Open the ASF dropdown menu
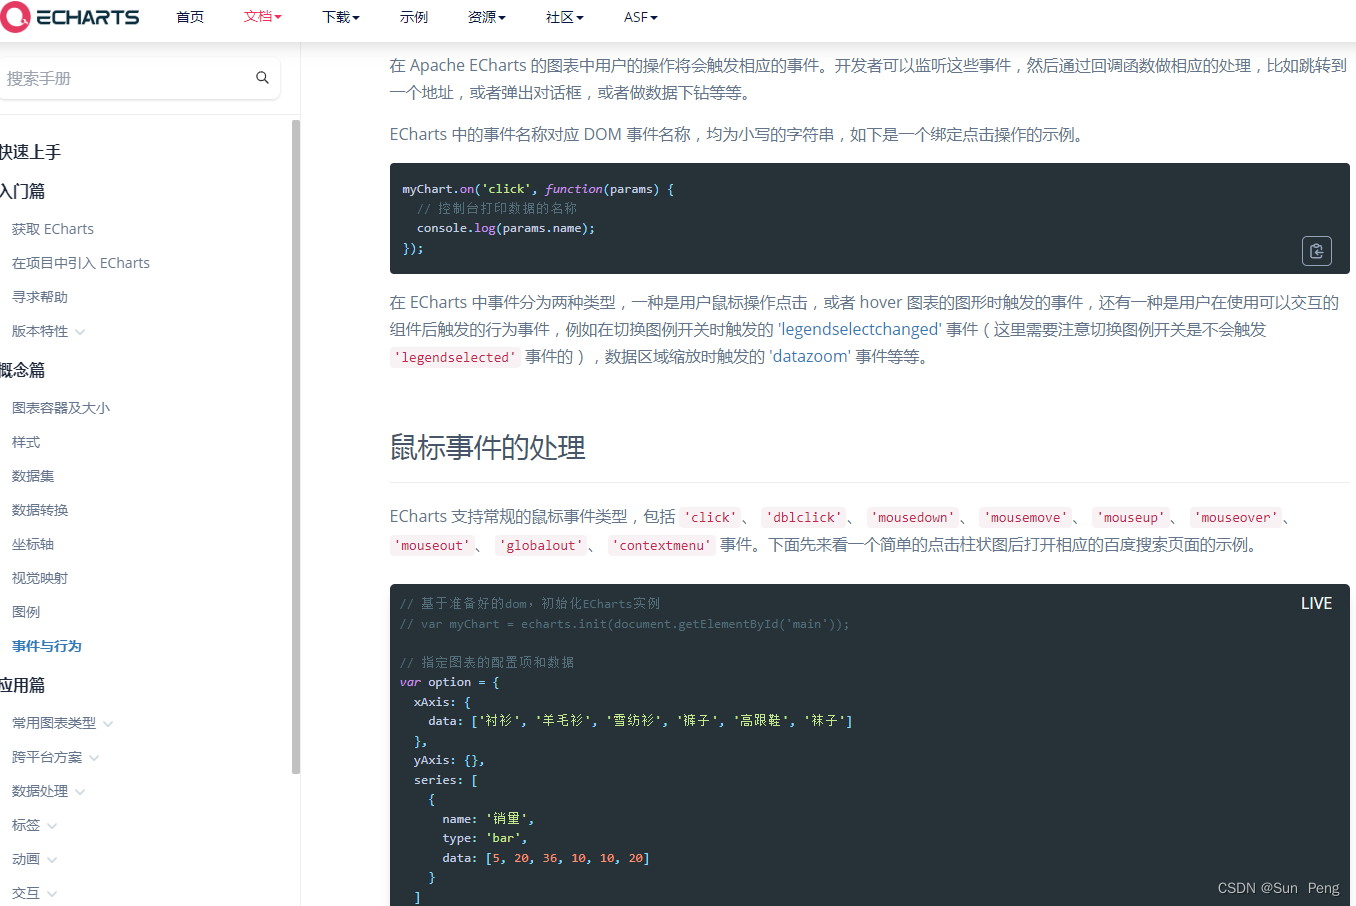This screenshot has height=906, width=1356. click(x=641, y=17)
